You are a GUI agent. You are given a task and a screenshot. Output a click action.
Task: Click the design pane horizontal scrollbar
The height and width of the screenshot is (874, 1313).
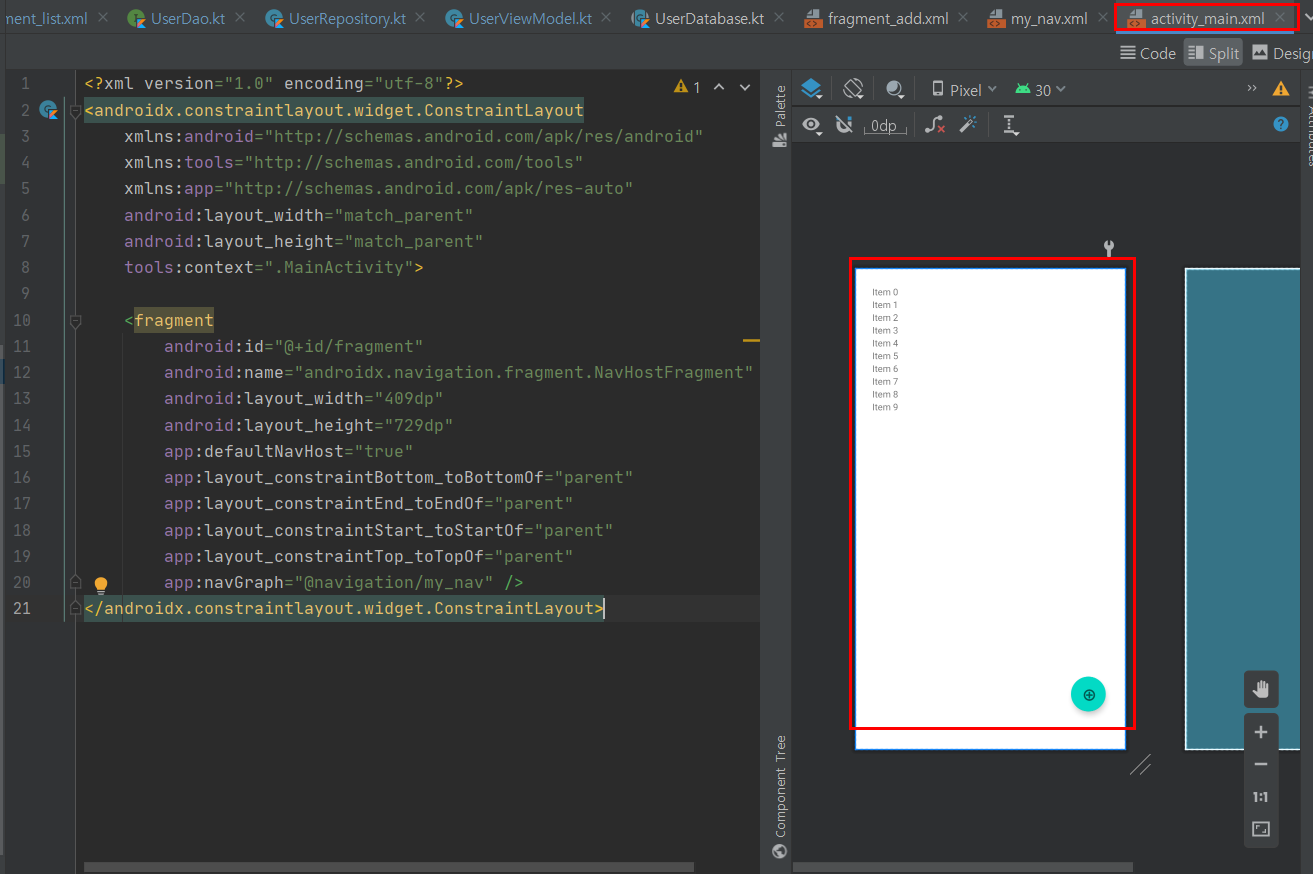coord(963,867)
